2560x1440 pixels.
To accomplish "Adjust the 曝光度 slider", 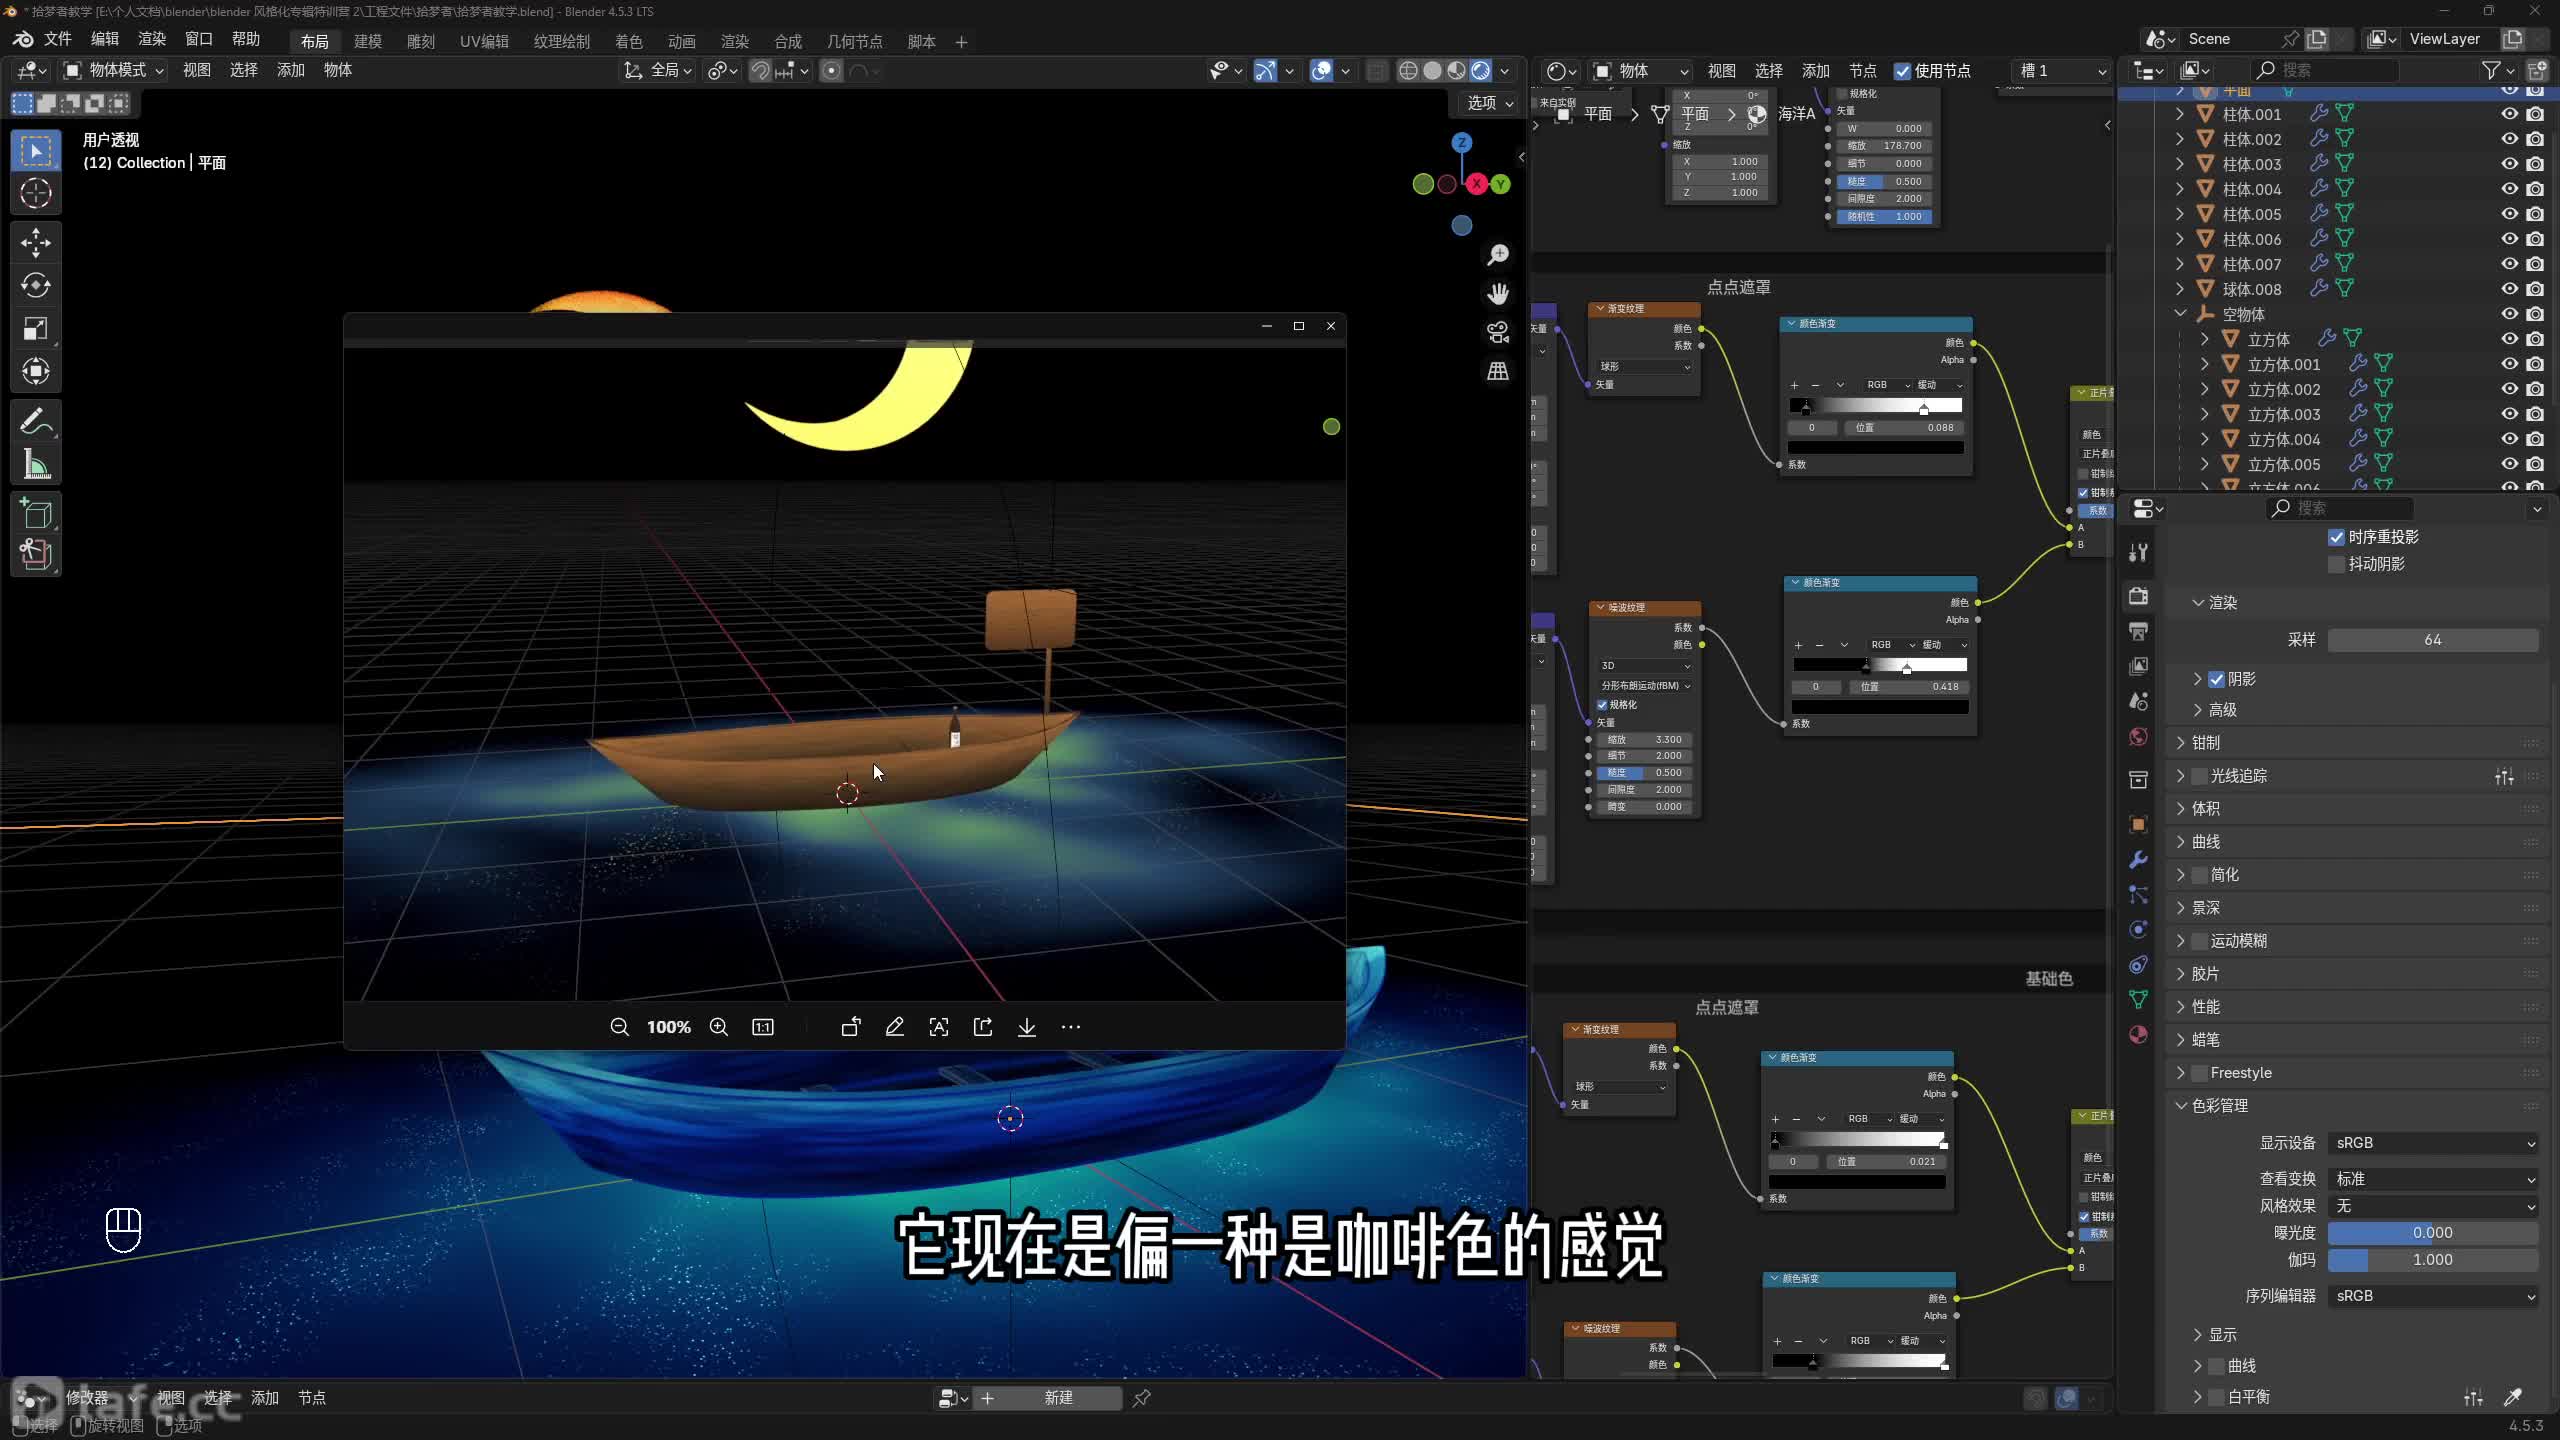I will pos(2433,1233).
